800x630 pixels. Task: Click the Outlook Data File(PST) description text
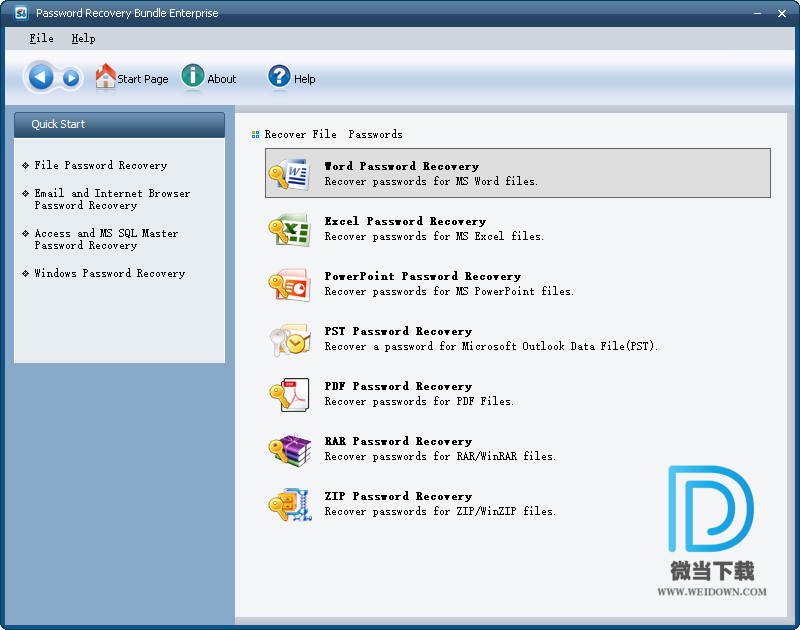pyautogui.click(x=491, y=347)
